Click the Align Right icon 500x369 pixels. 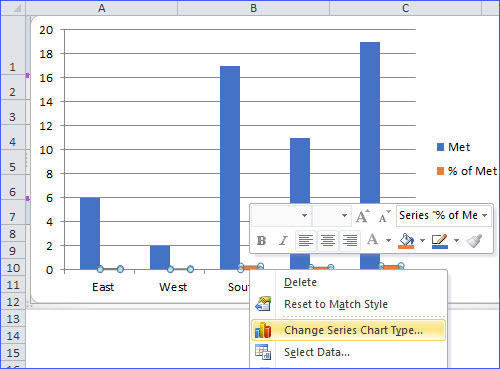click(x=350, y=240)
